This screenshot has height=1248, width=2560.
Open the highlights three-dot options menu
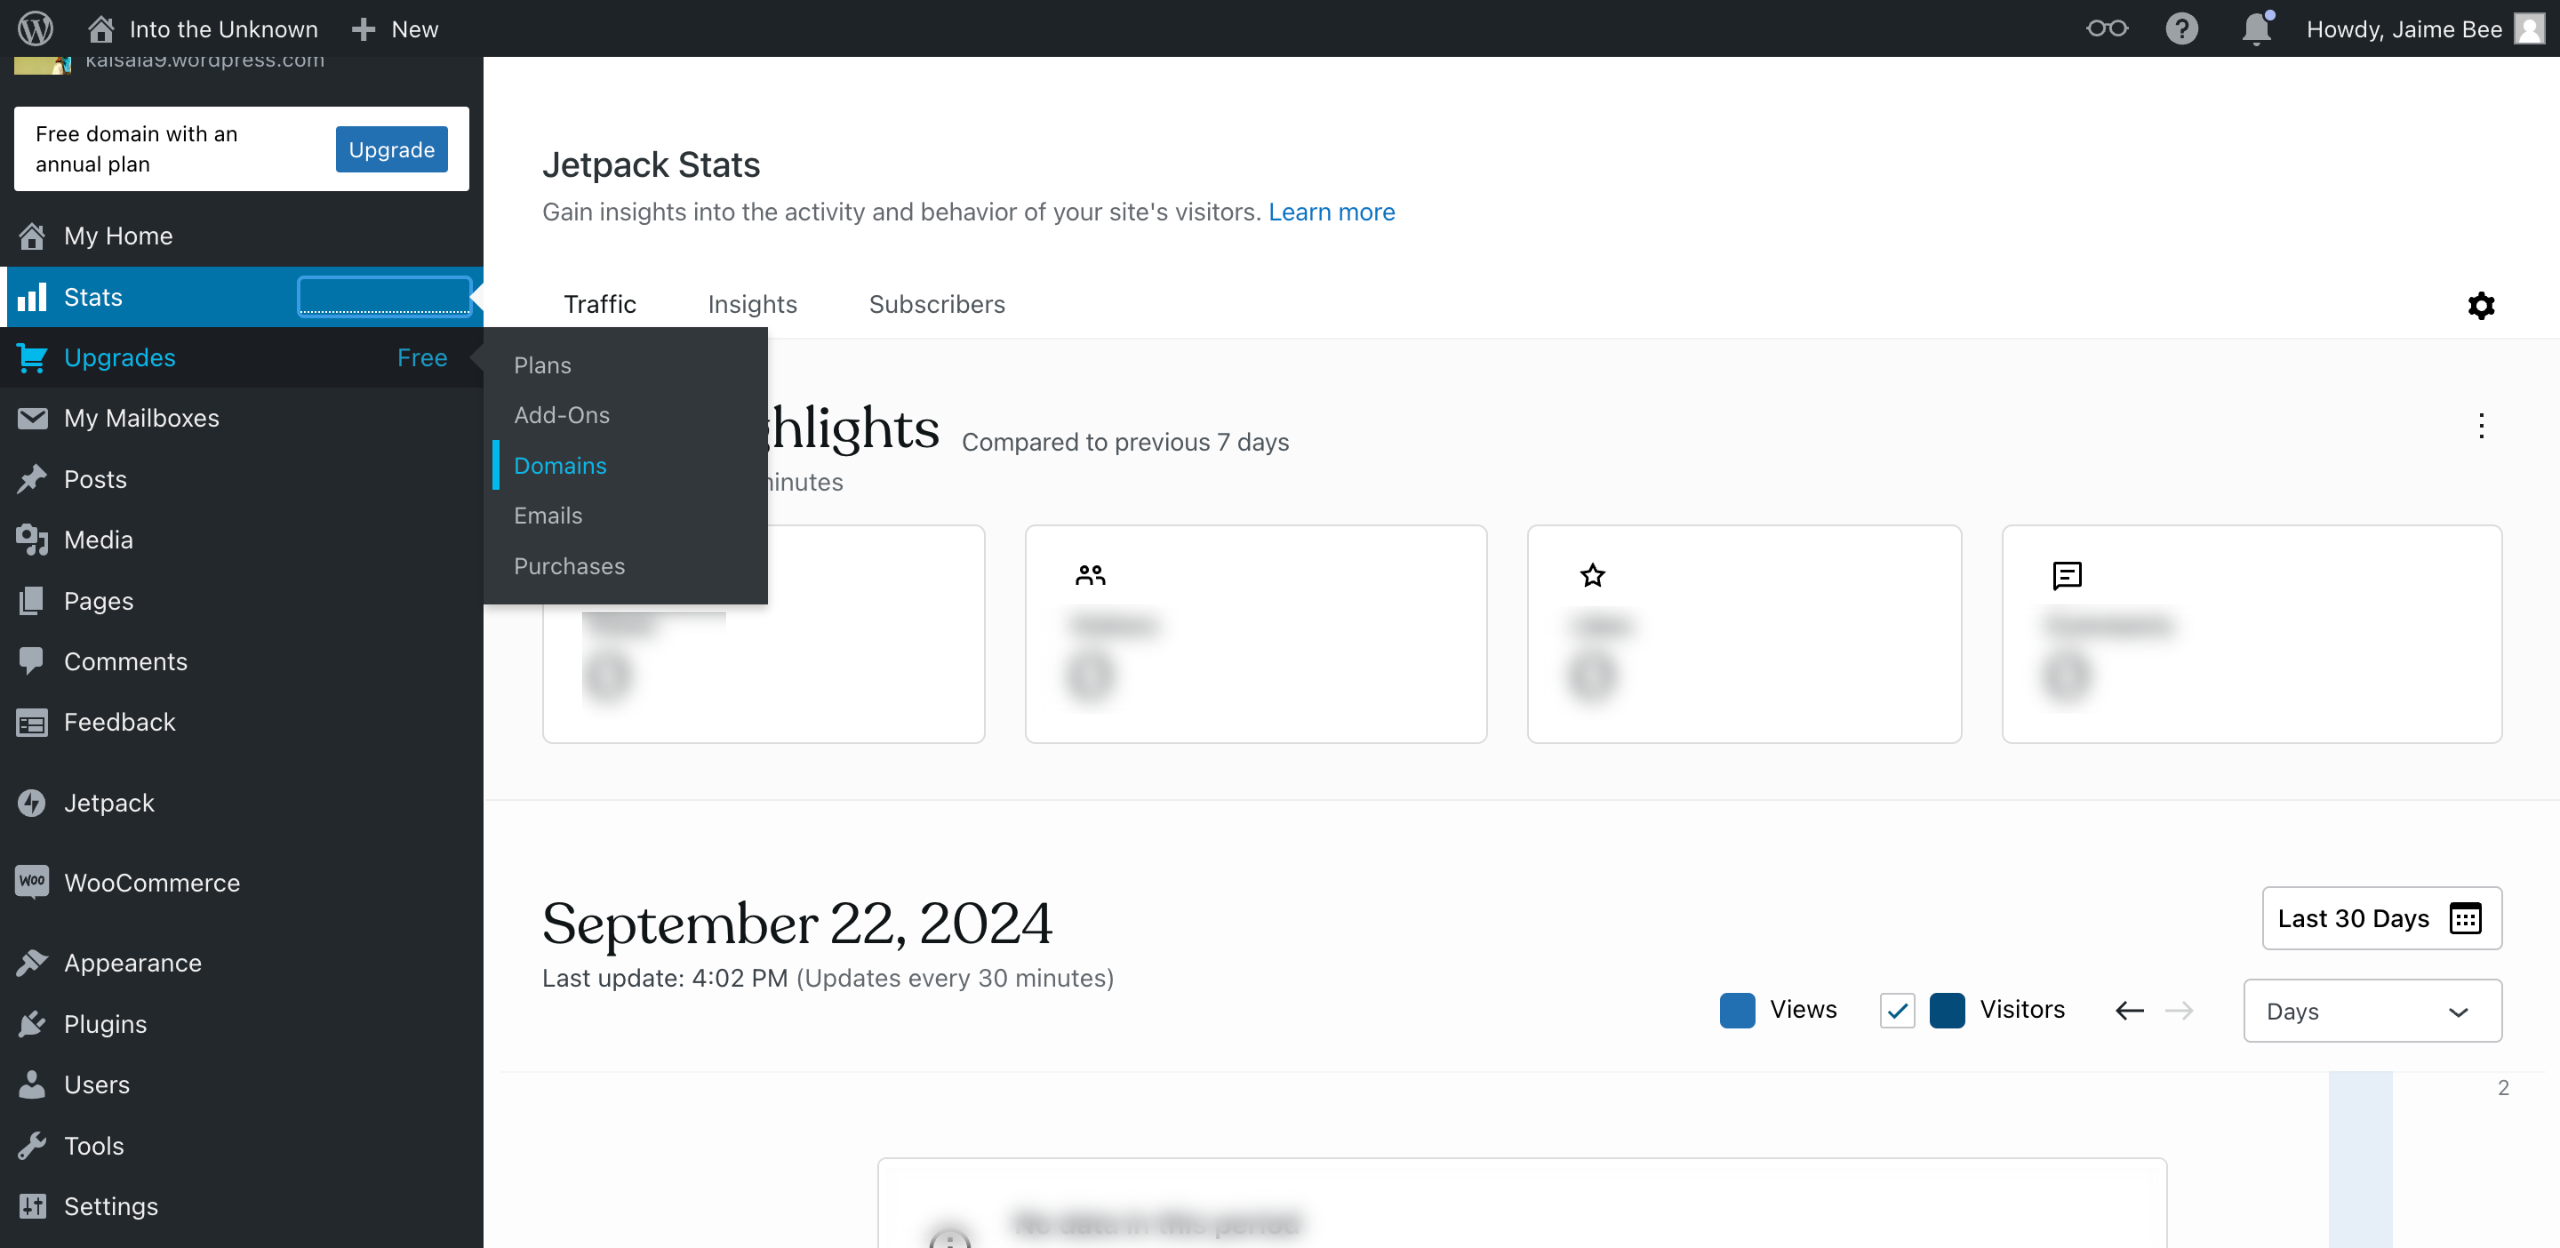(2481, 426)
